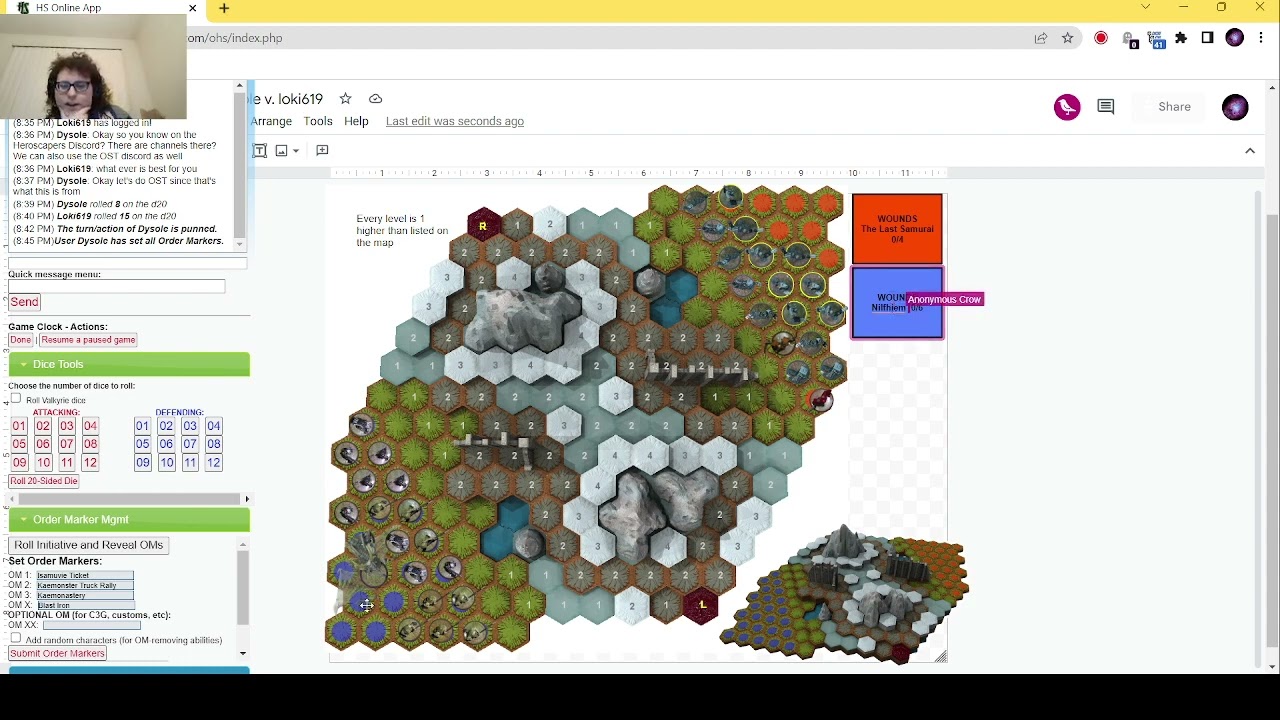Hide the menus with the collapse chevron
1280x720 pixels.
tap(1250, 151)
